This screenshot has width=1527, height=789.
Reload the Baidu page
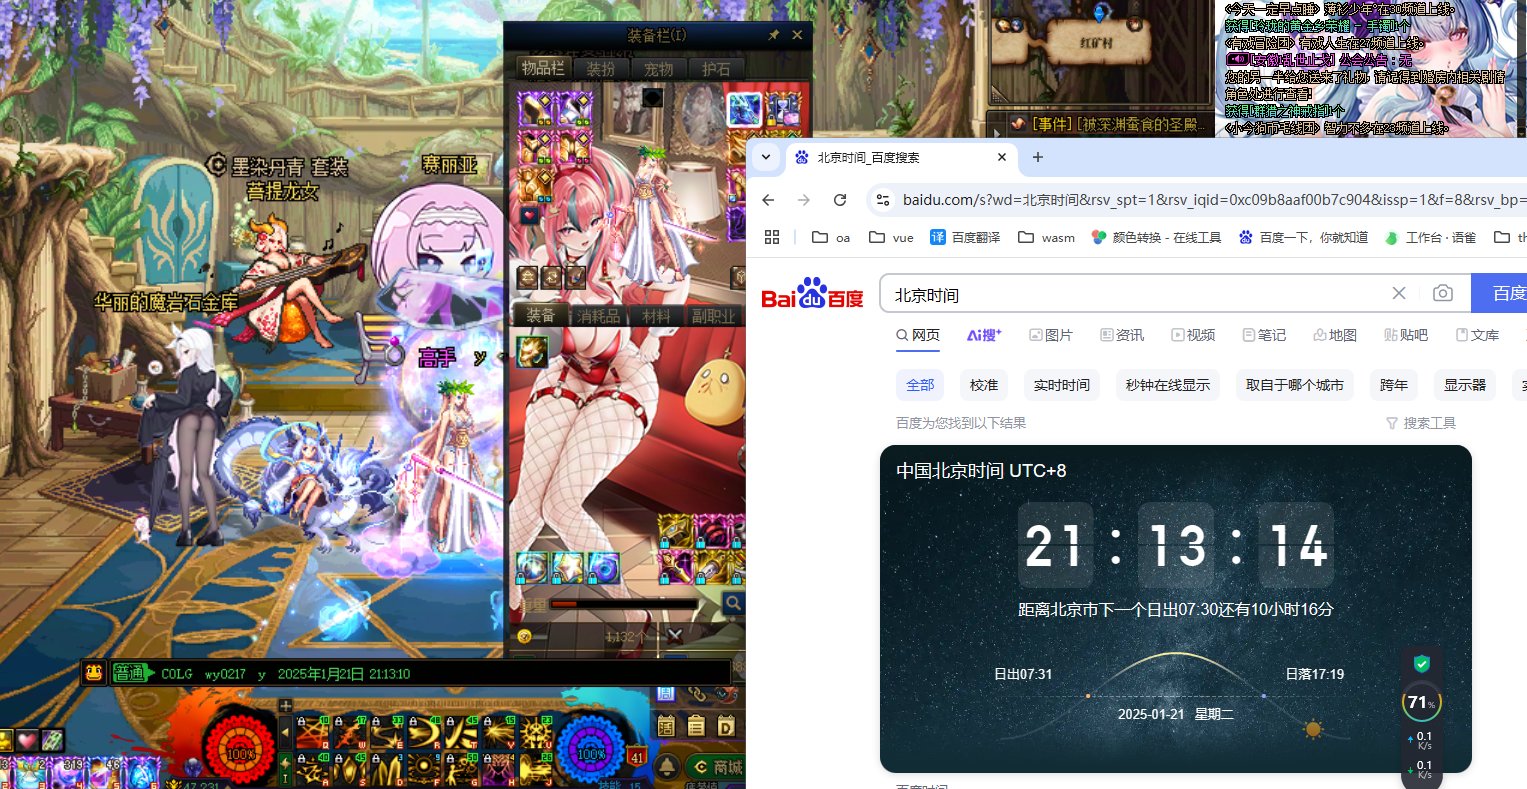[x=840, y=200]
